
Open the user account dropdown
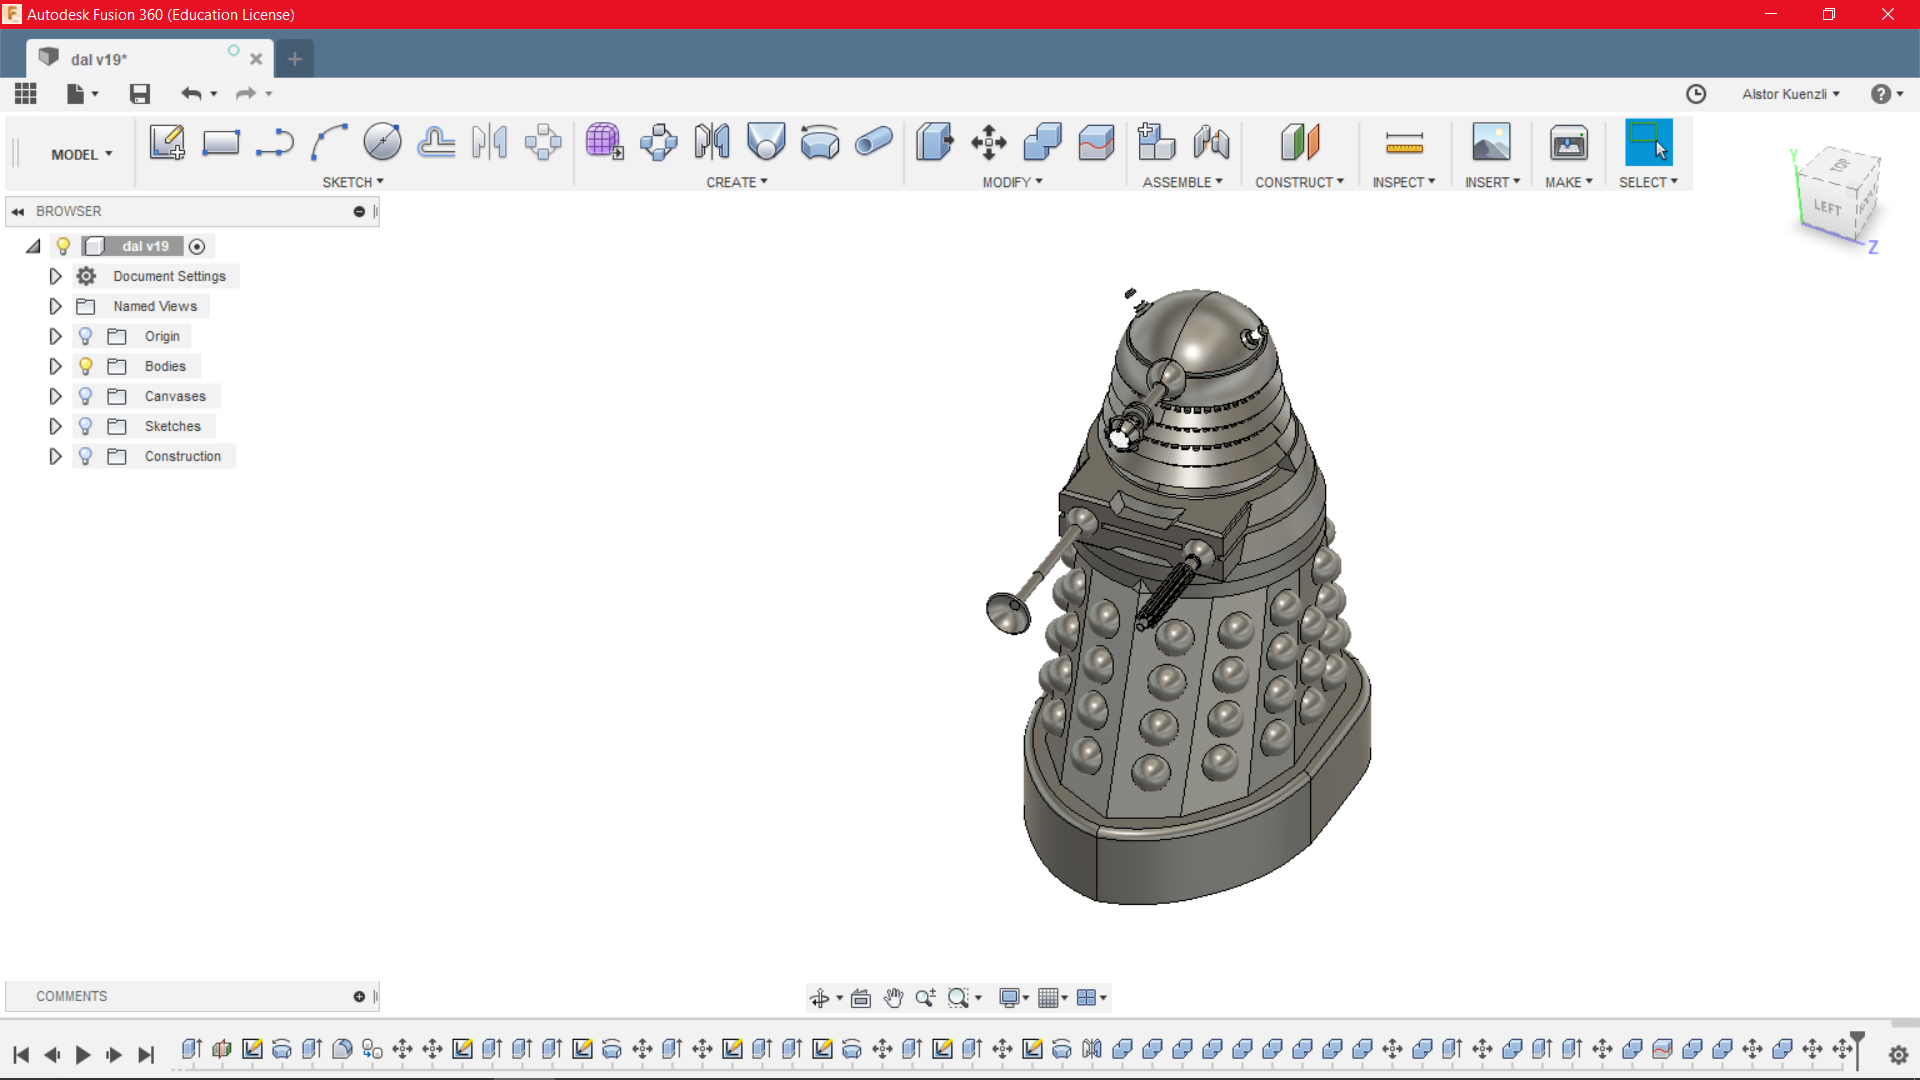pos(1790,94)
